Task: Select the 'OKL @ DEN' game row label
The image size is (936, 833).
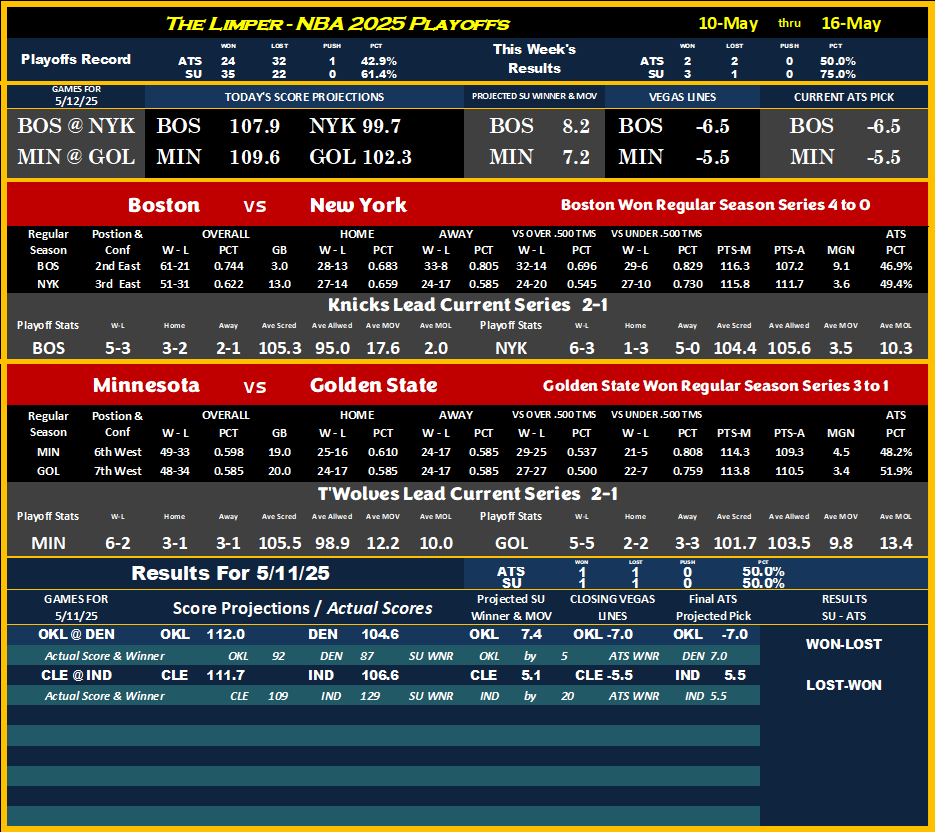Action: 76,634
